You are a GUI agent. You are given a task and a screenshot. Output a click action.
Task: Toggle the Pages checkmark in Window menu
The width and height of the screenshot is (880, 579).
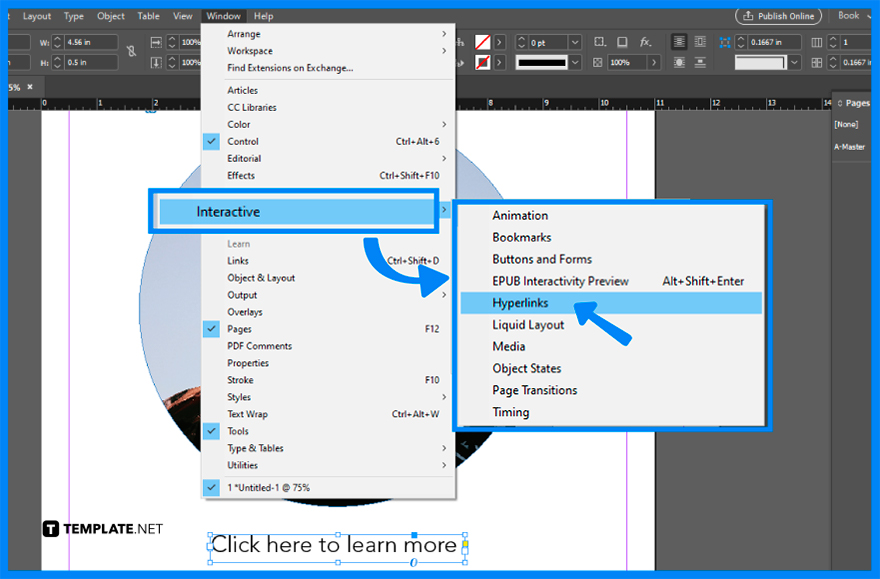click(239, 328)
